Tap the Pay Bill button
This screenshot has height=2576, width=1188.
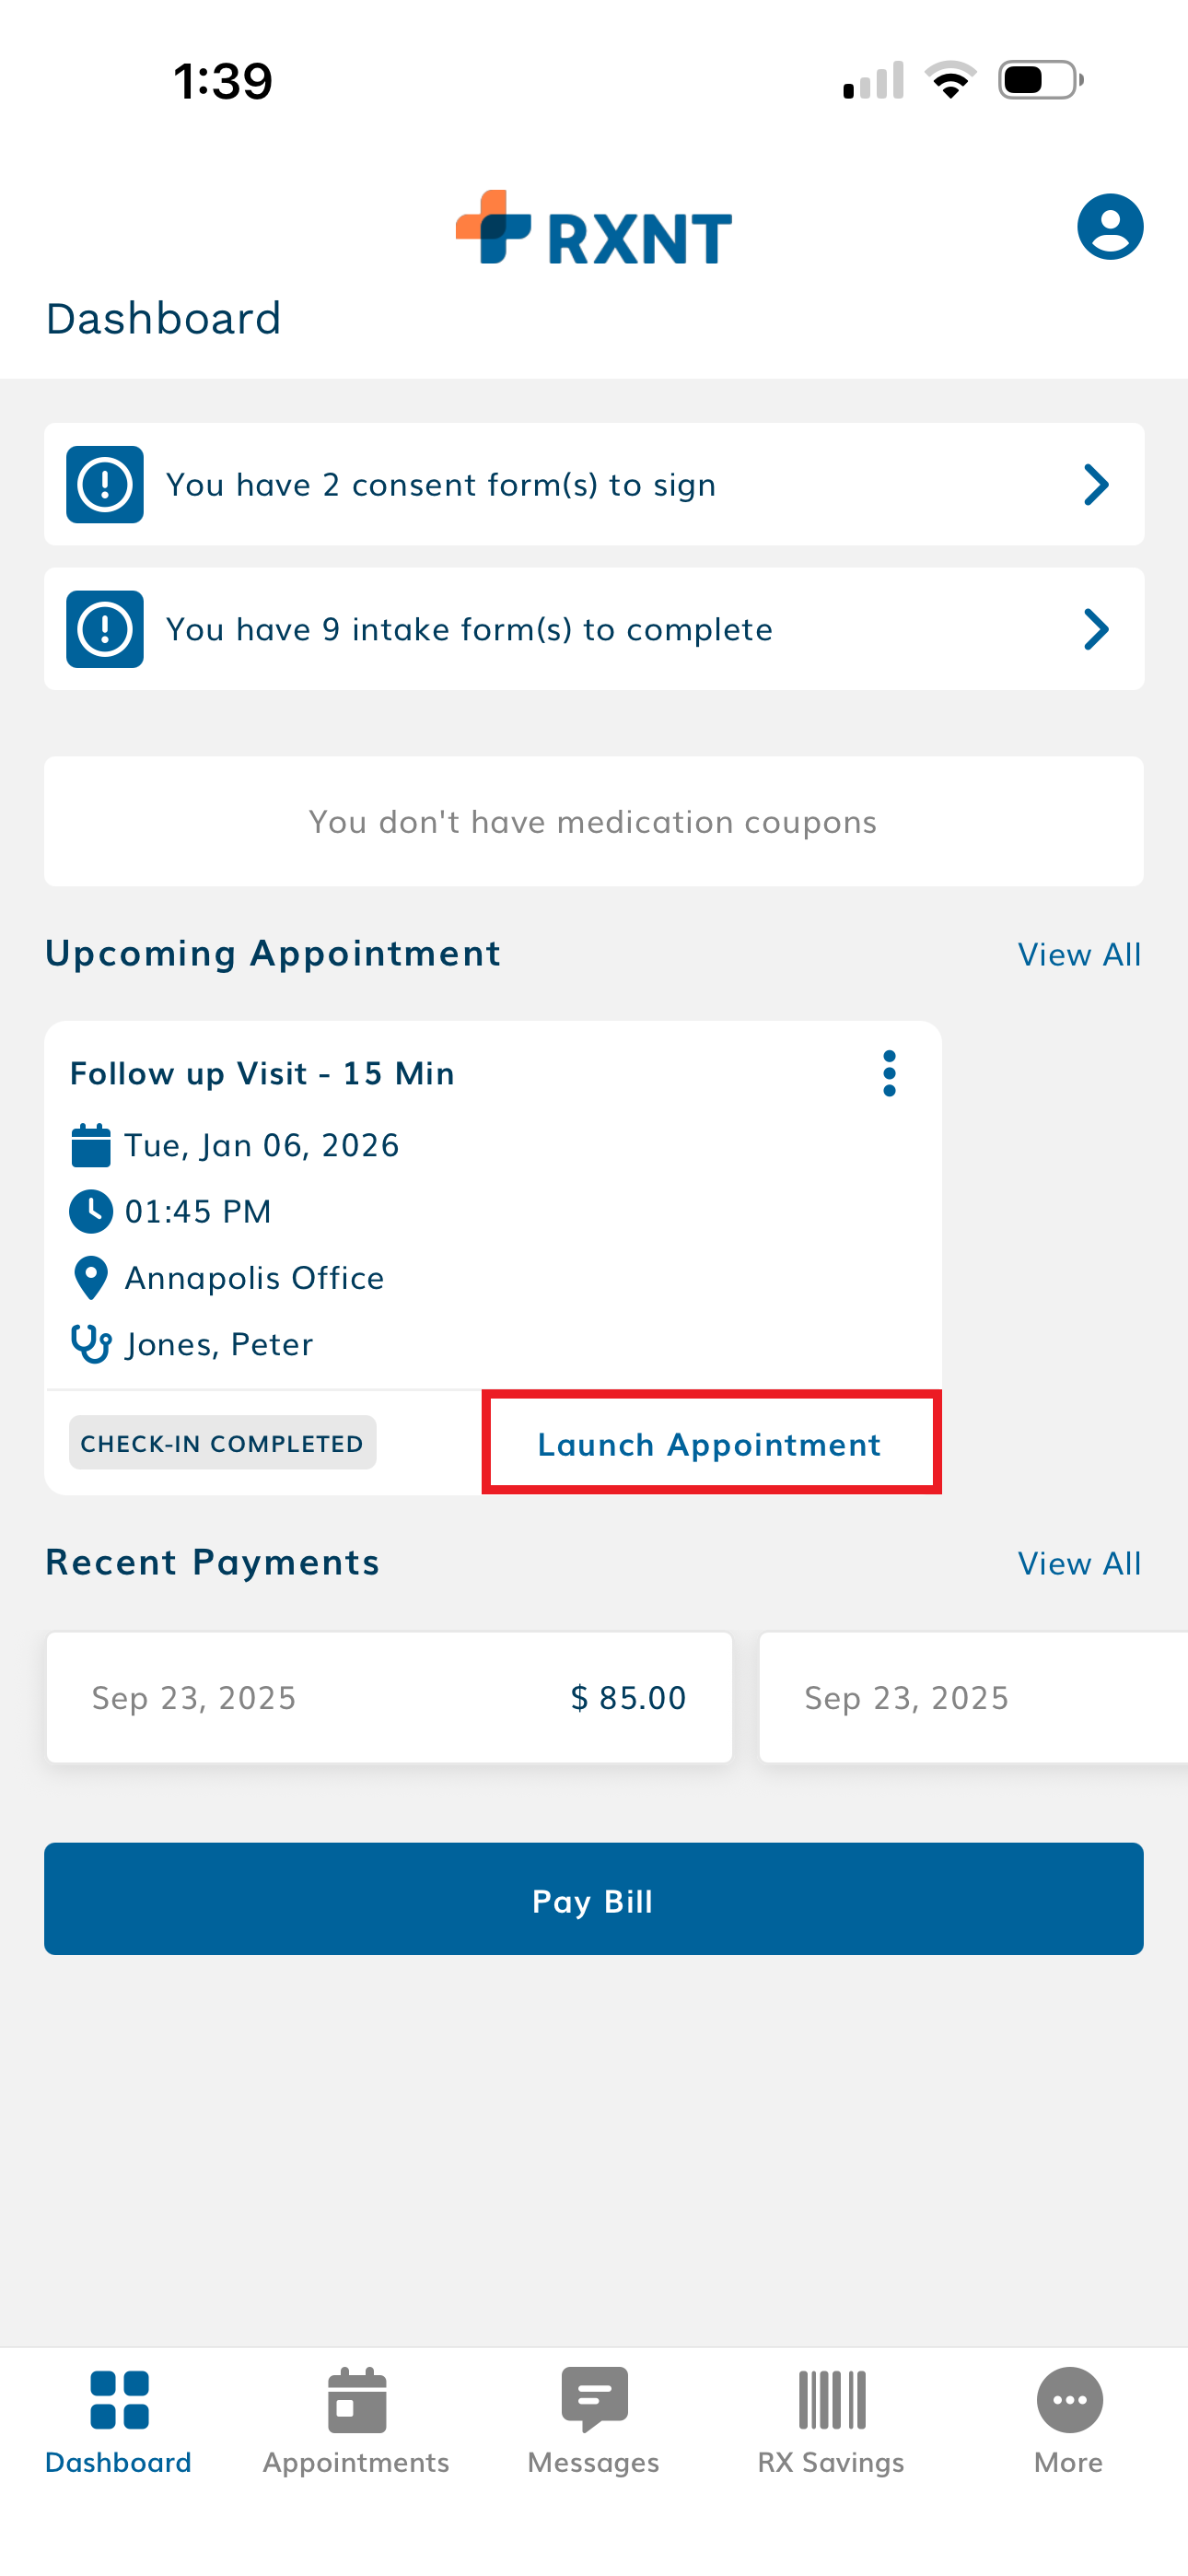[x=594, y=1899]
